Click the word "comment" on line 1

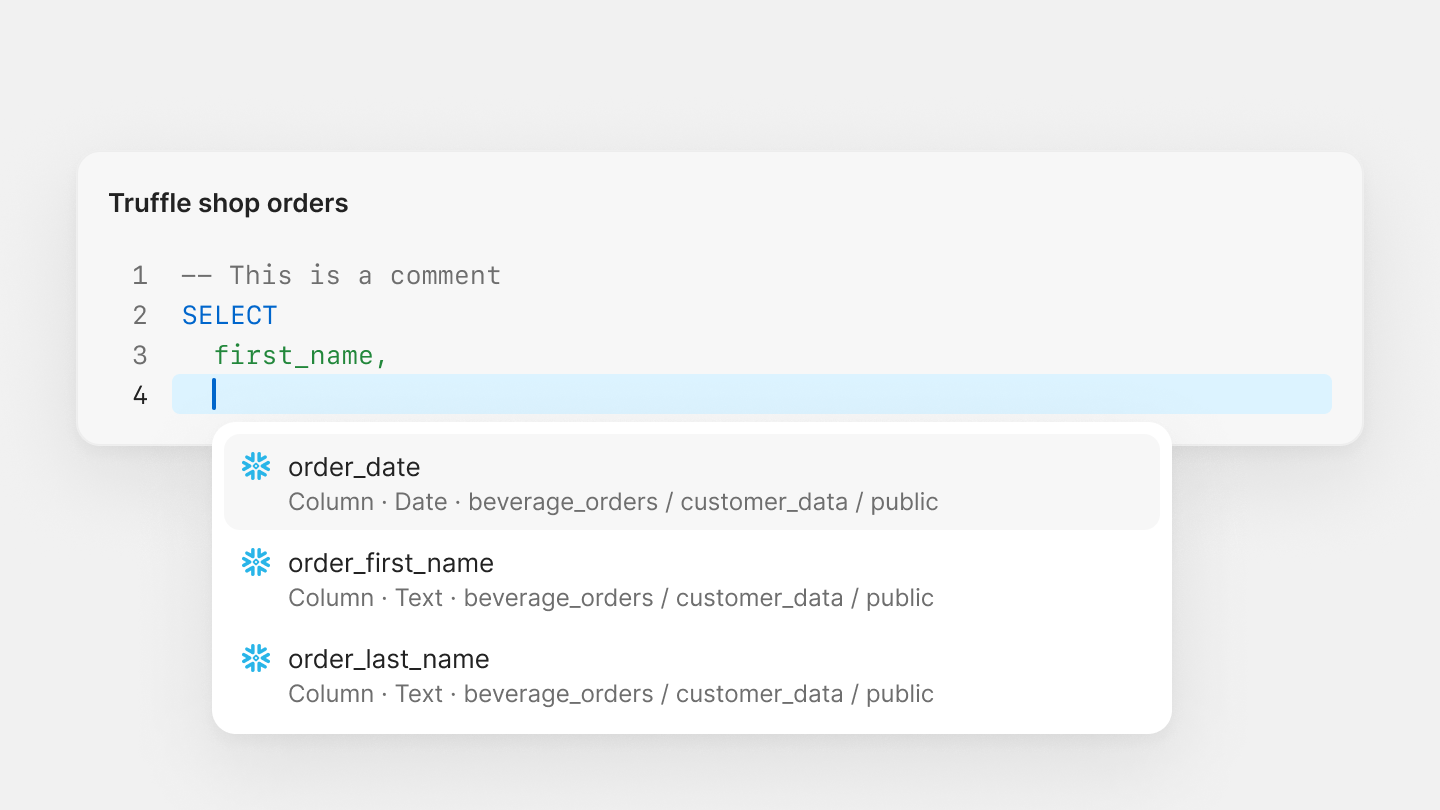coord(445,275)
